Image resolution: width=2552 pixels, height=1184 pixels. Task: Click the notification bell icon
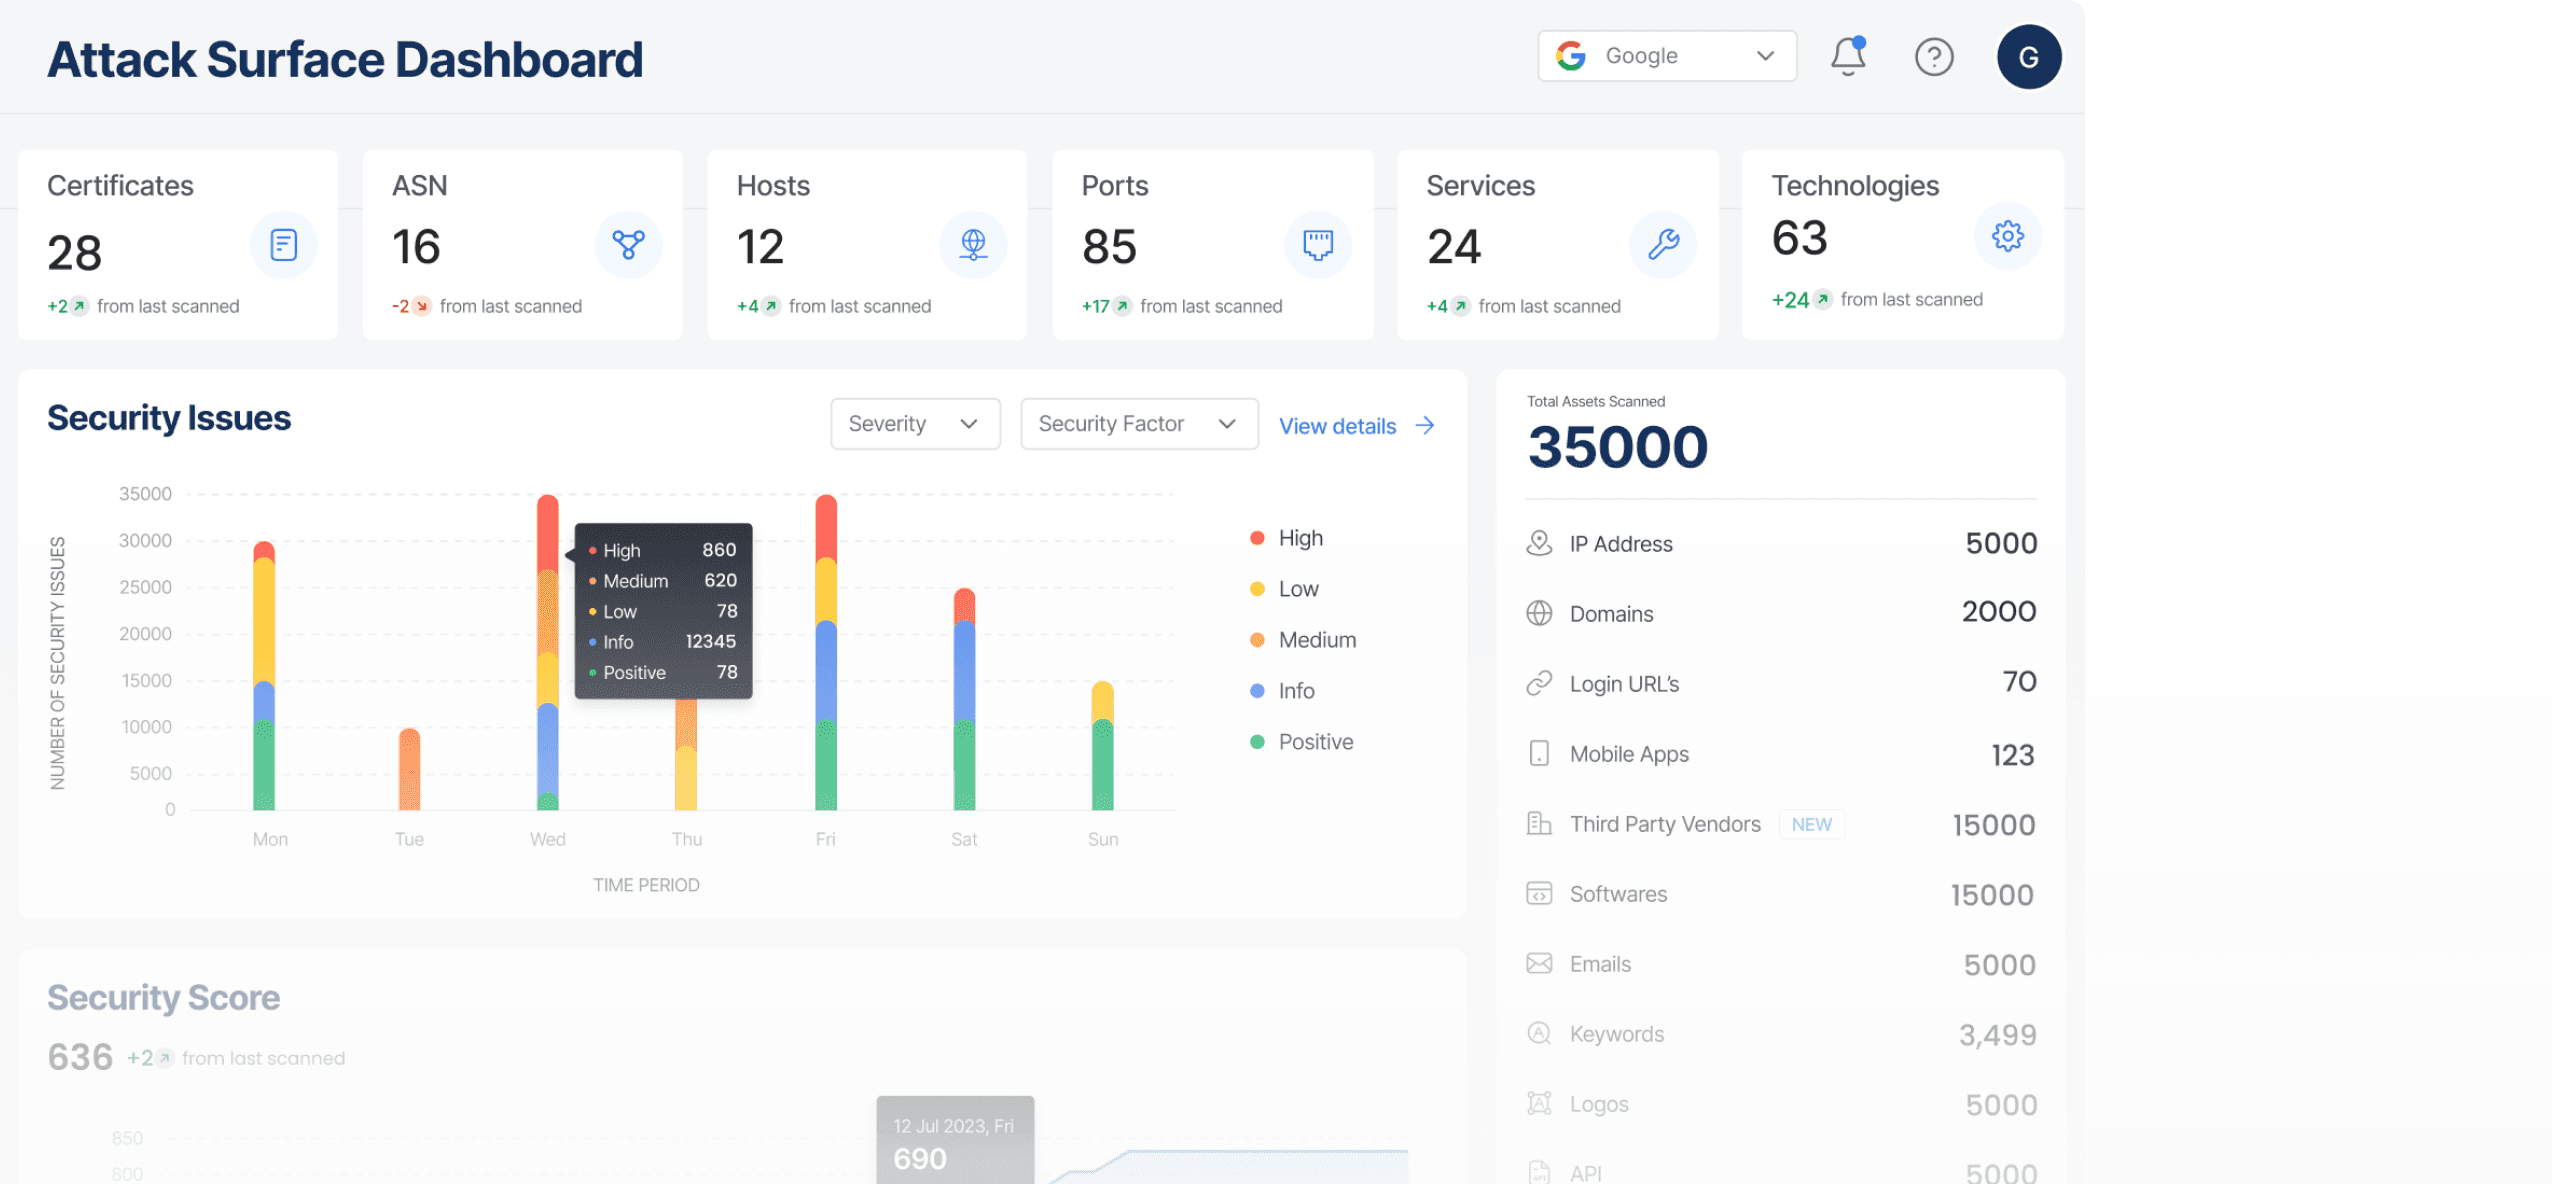[x=1847, y=57]
